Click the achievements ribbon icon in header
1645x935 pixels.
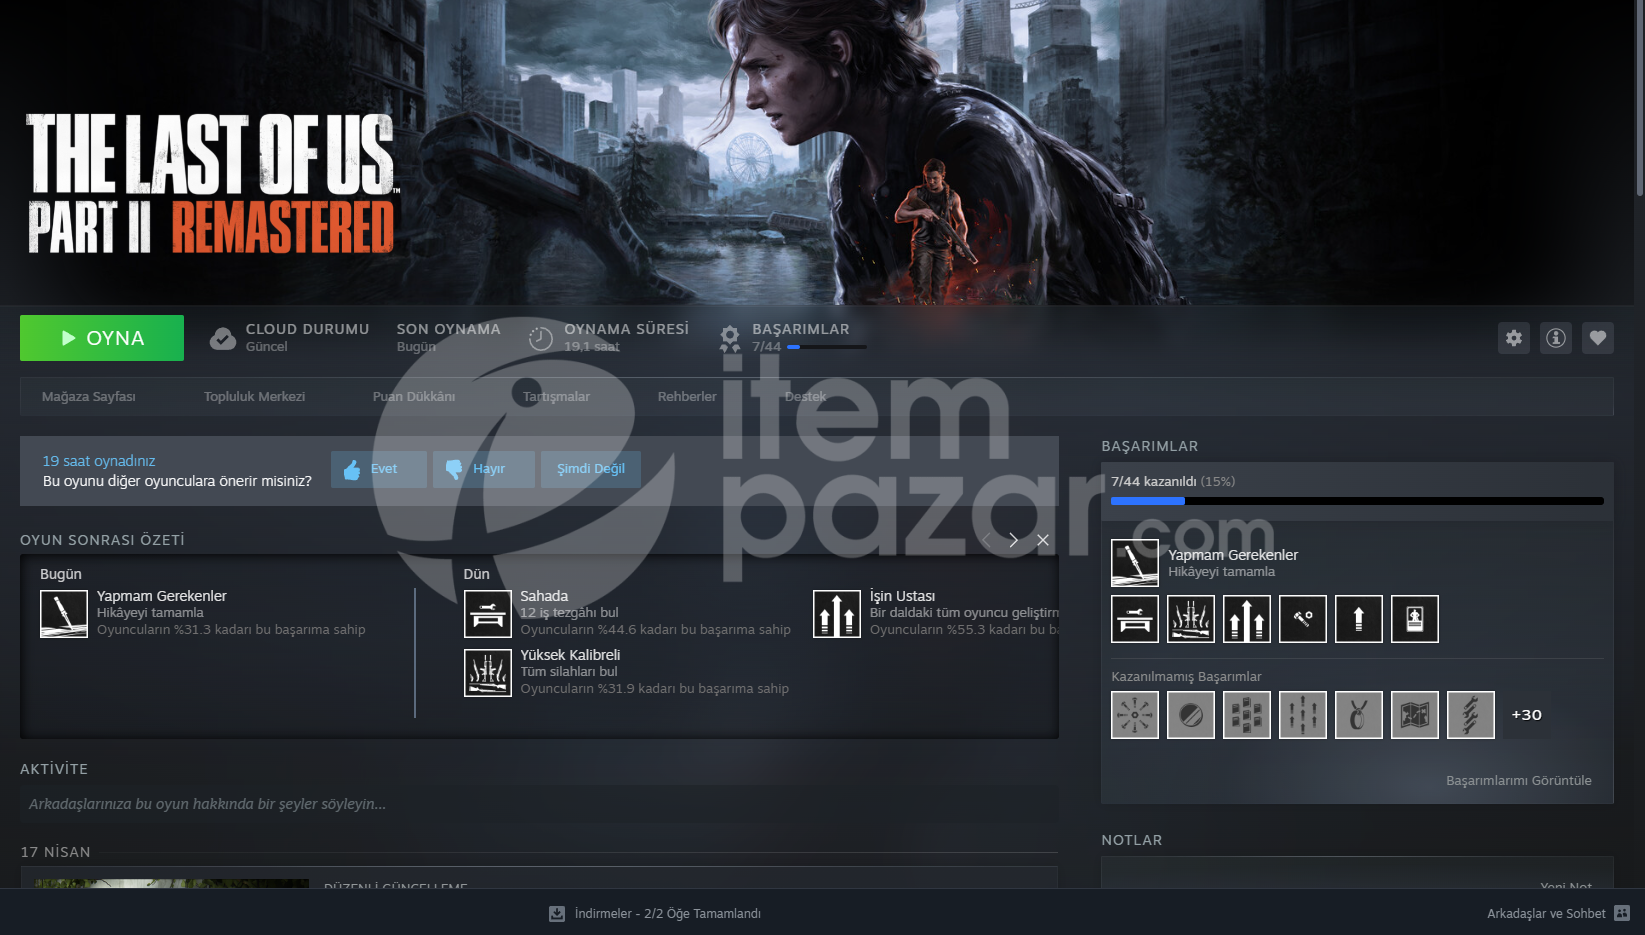pyautogui.click(x=730, y=339)
